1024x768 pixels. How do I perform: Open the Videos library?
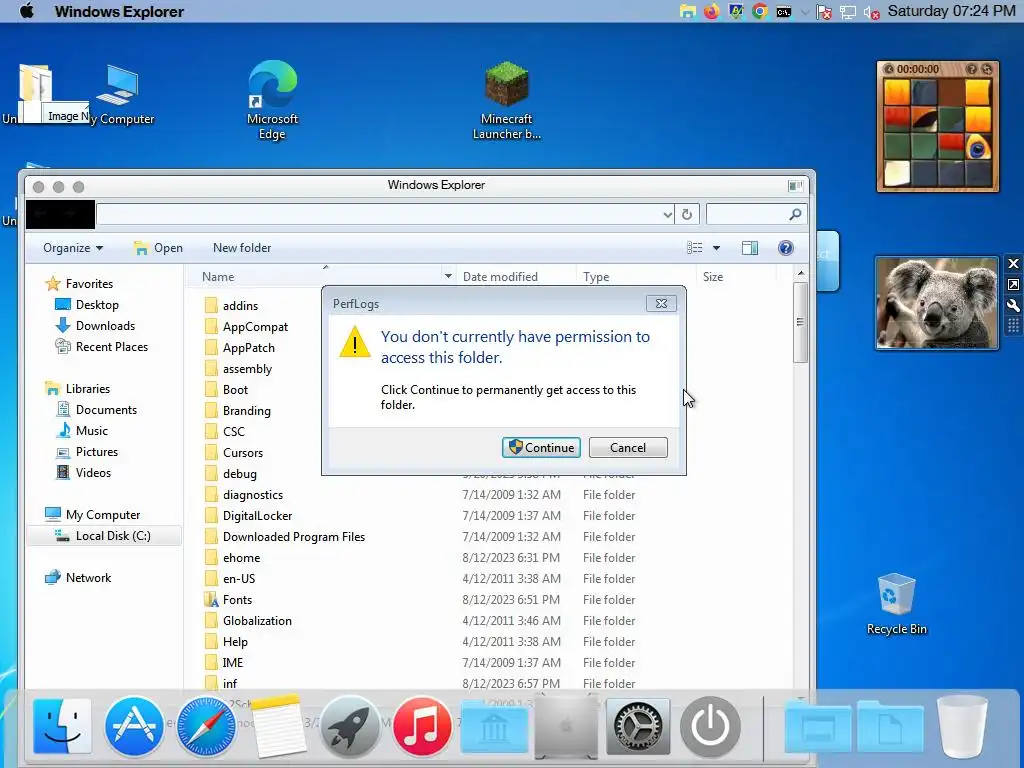click(84, 473)
